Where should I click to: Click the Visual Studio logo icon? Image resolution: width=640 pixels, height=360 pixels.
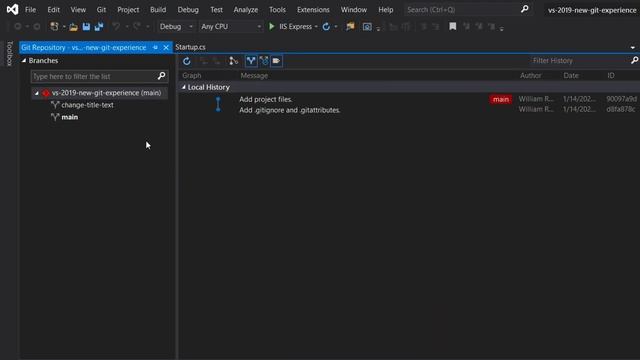(x=12, y=9)
